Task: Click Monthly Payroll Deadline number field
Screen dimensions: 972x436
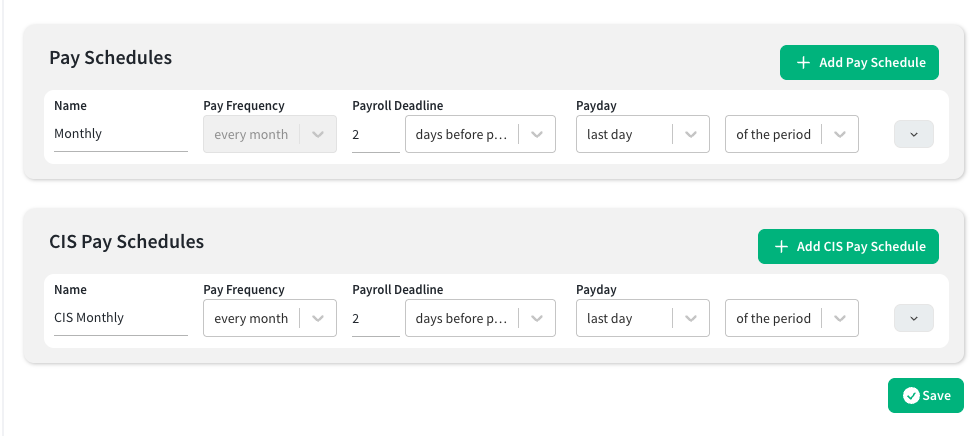Action: (376, 134)
